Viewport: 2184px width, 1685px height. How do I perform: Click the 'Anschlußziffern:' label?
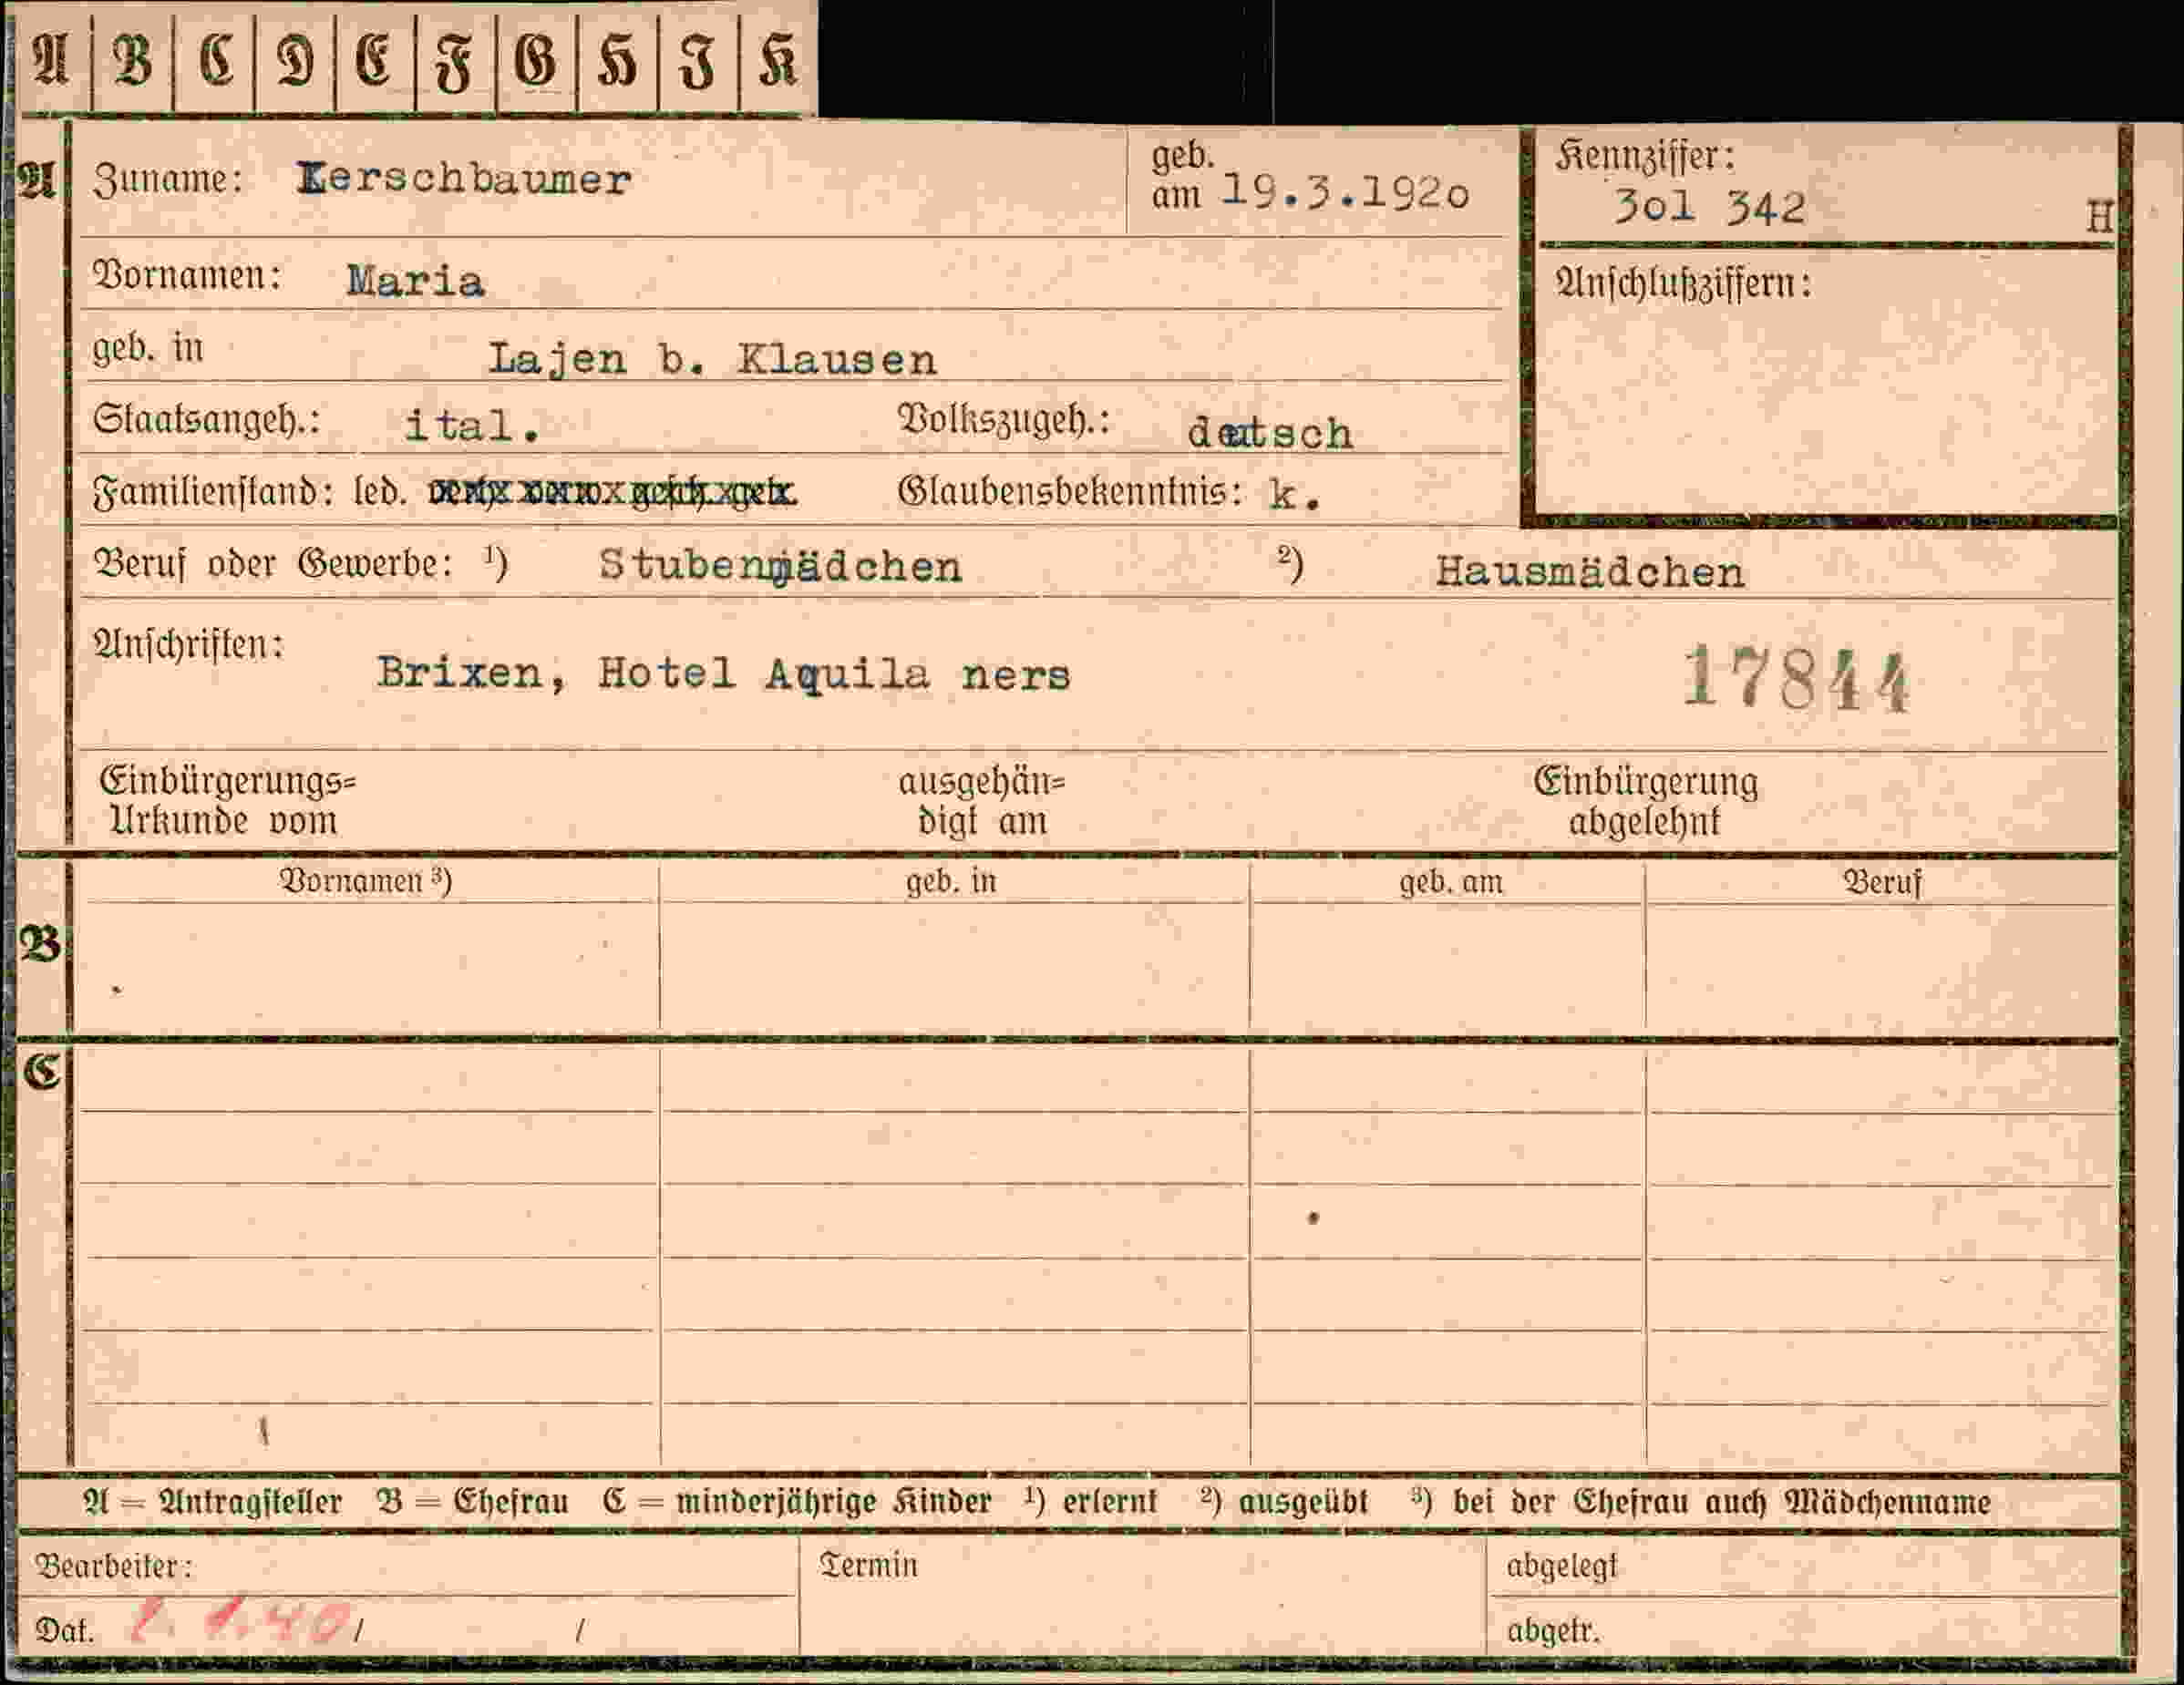(x=1683, y=284)
